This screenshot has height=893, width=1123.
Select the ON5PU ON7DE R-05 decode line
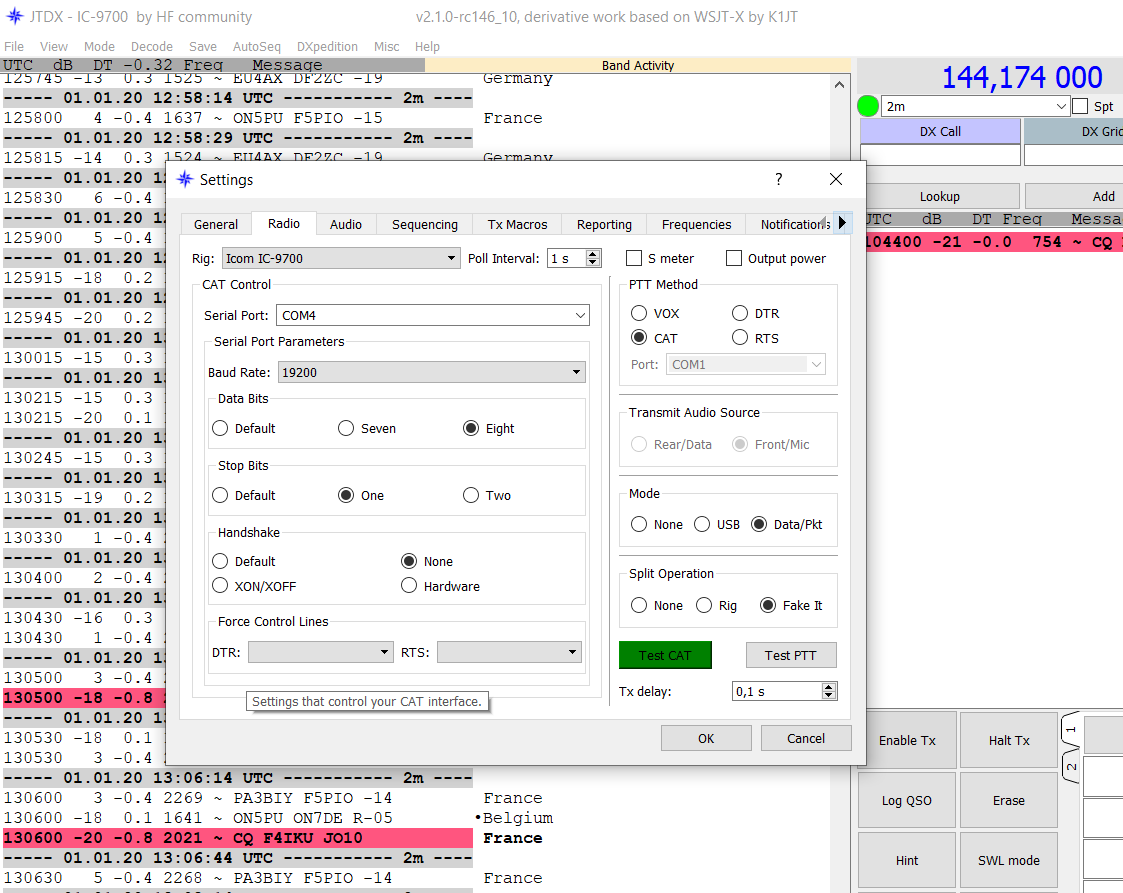tap(238, 818)
